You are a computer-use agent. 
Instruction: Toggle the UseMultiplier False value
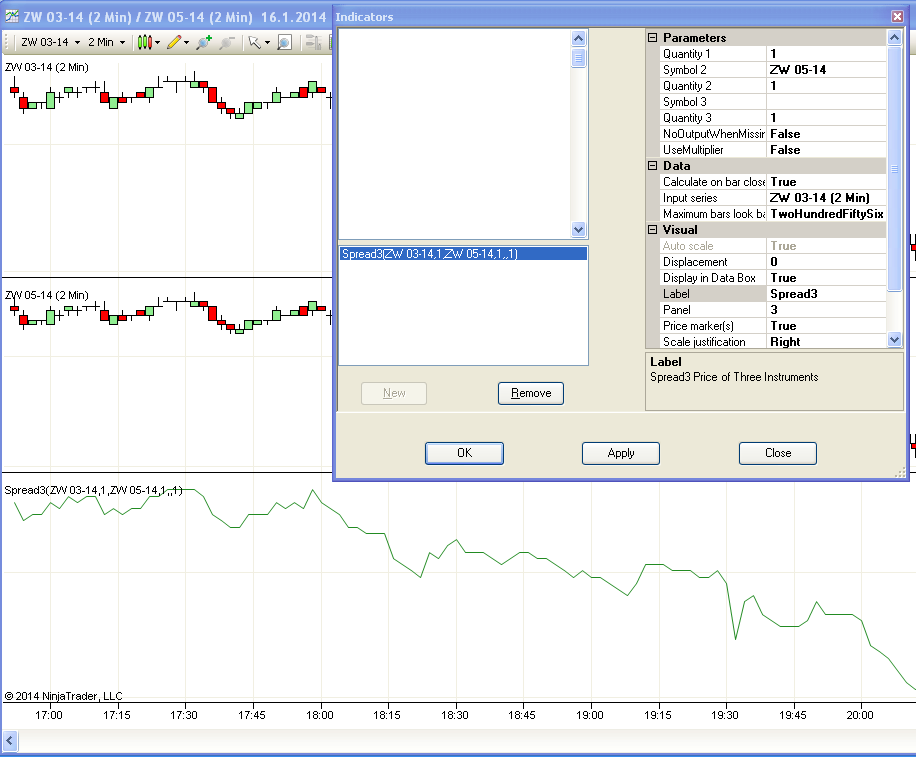[825, 150]
